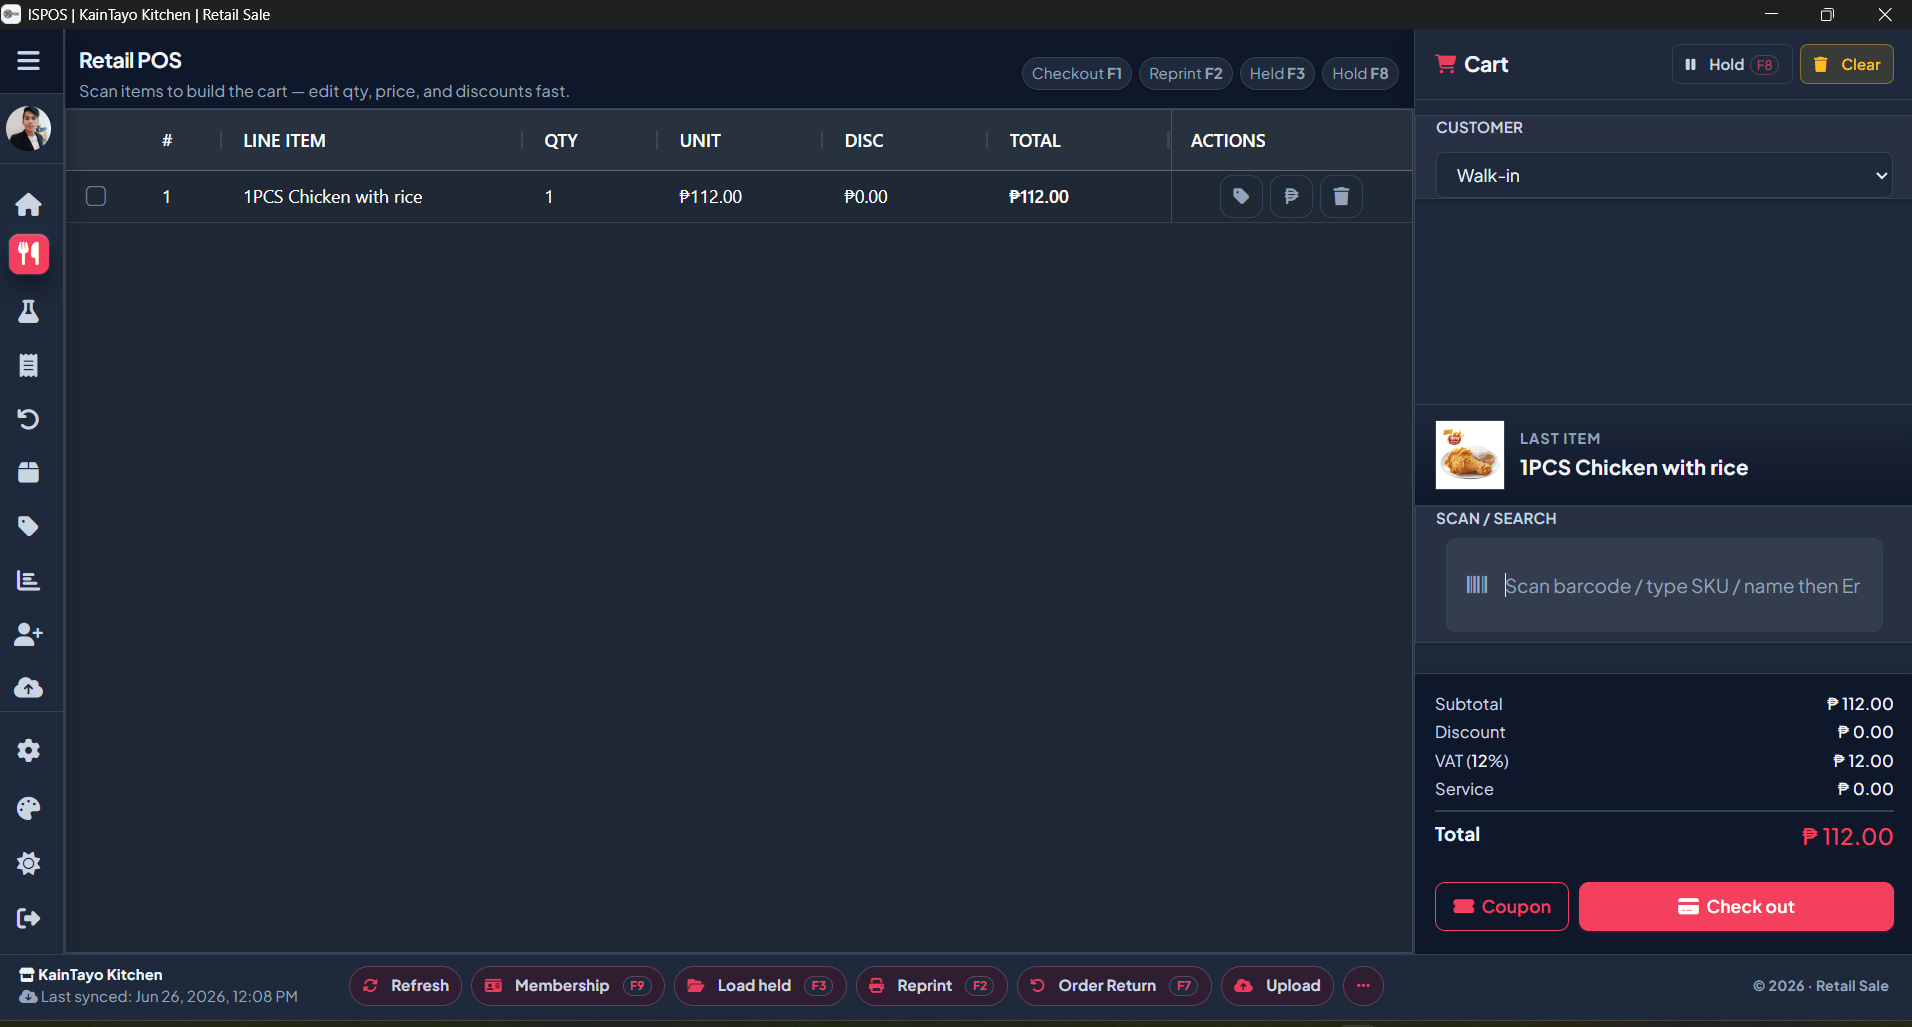Click the logout sidebar icon
This screenshot has height=1027, width=1912.
[28, 918]
